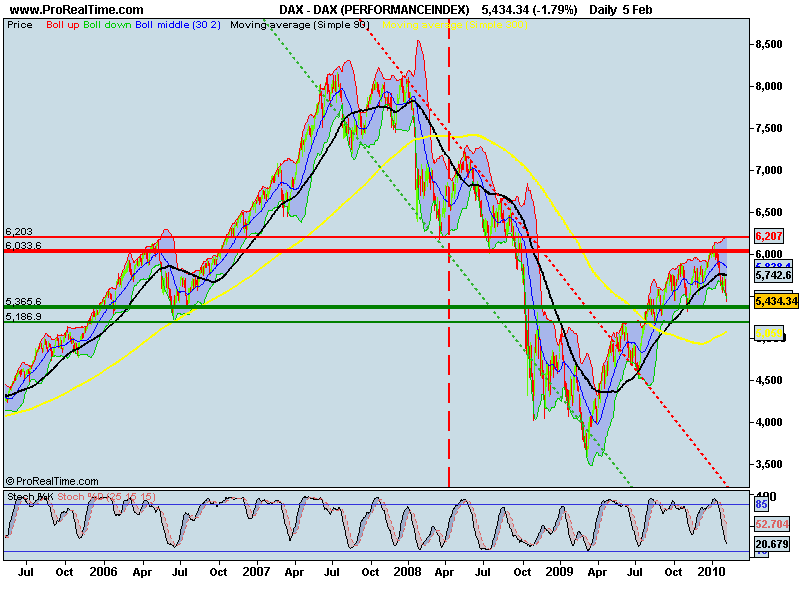Select the vertical red dashed marker line
The width and height of the screenshot is (800, 600).
coord(449,253)
